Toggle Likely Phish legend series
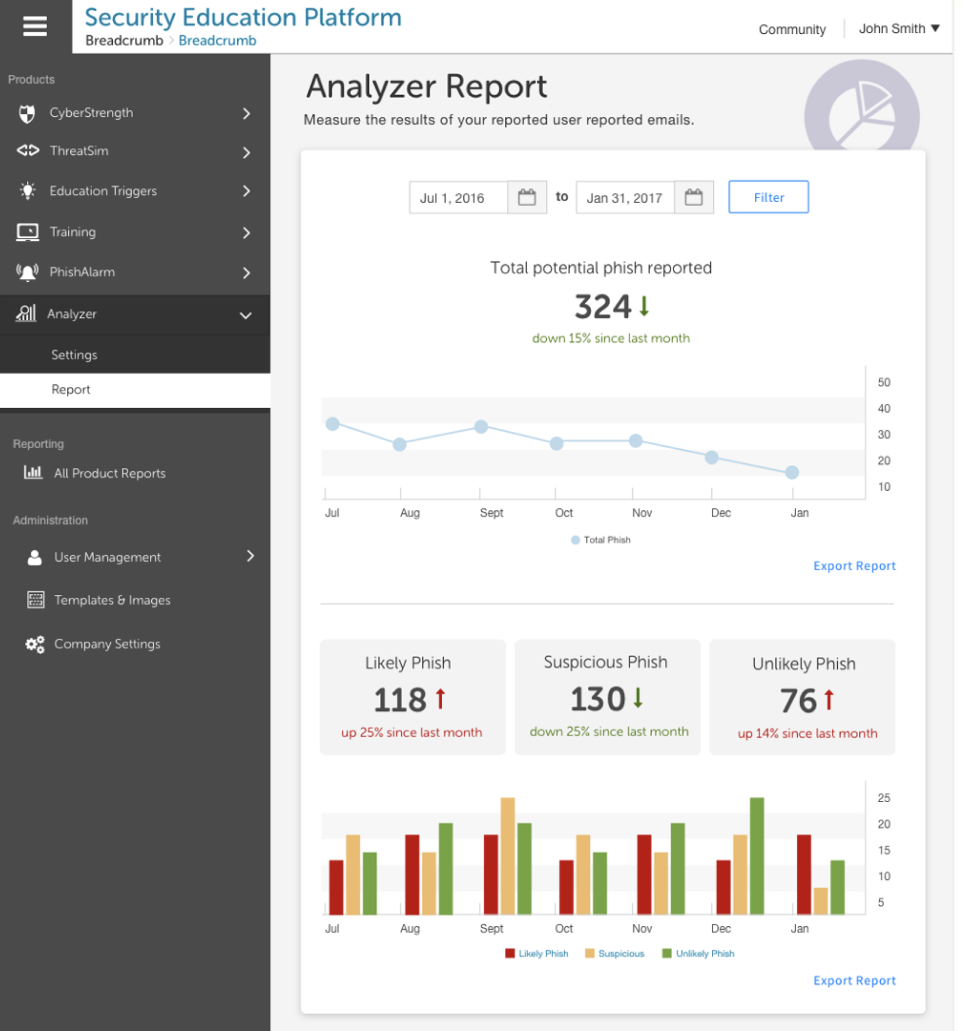The width and height of the screenshot is (963, 1031). click(x=537, y=954)
